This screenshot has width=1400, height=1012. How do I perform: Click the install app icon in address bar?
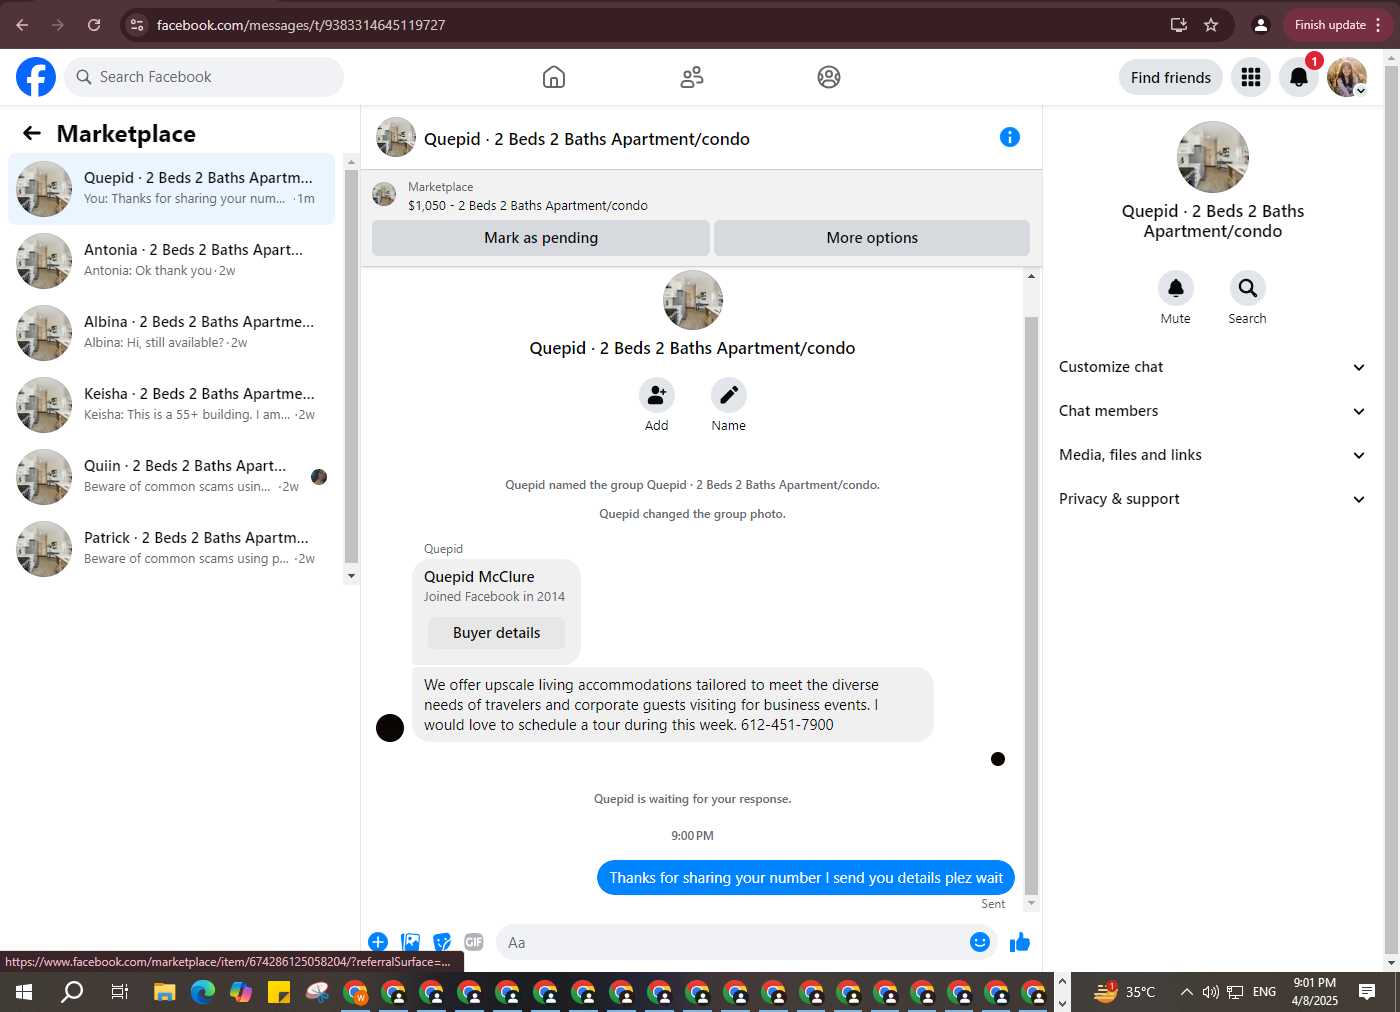pos(1179,25)
